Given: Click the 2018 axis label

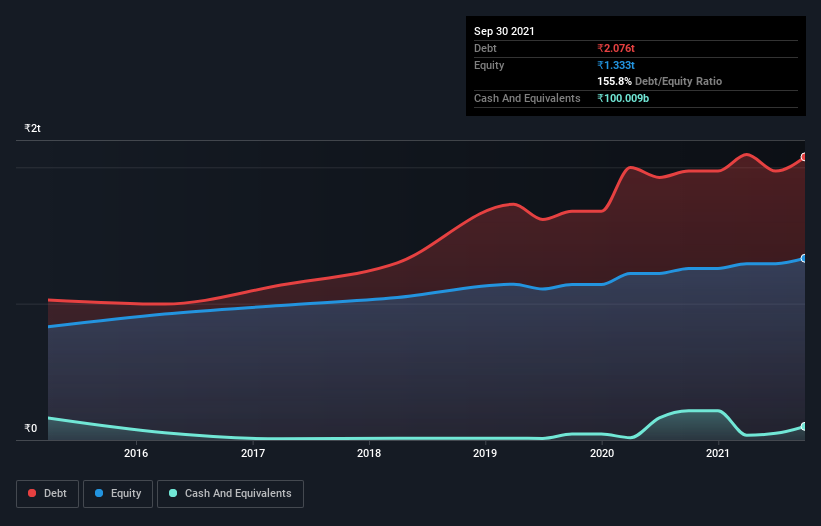Looking at the screenshot, I should coord(369,453).
